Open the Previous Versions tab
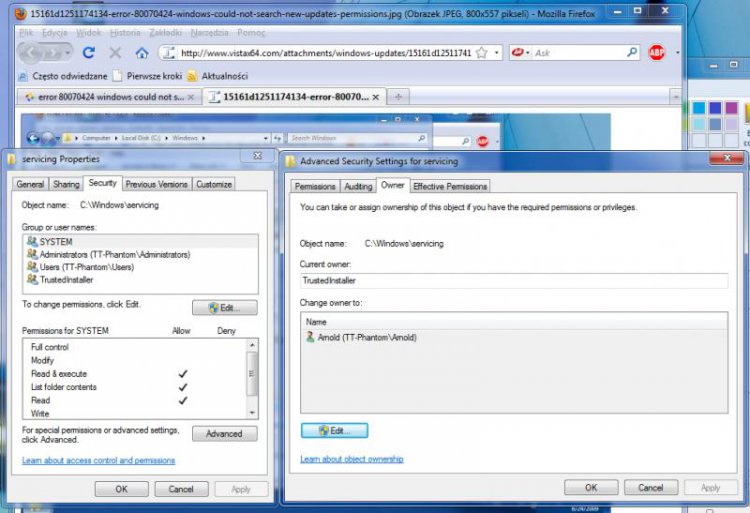The width and height of the screenshot is (750, 513). (156, 184)
